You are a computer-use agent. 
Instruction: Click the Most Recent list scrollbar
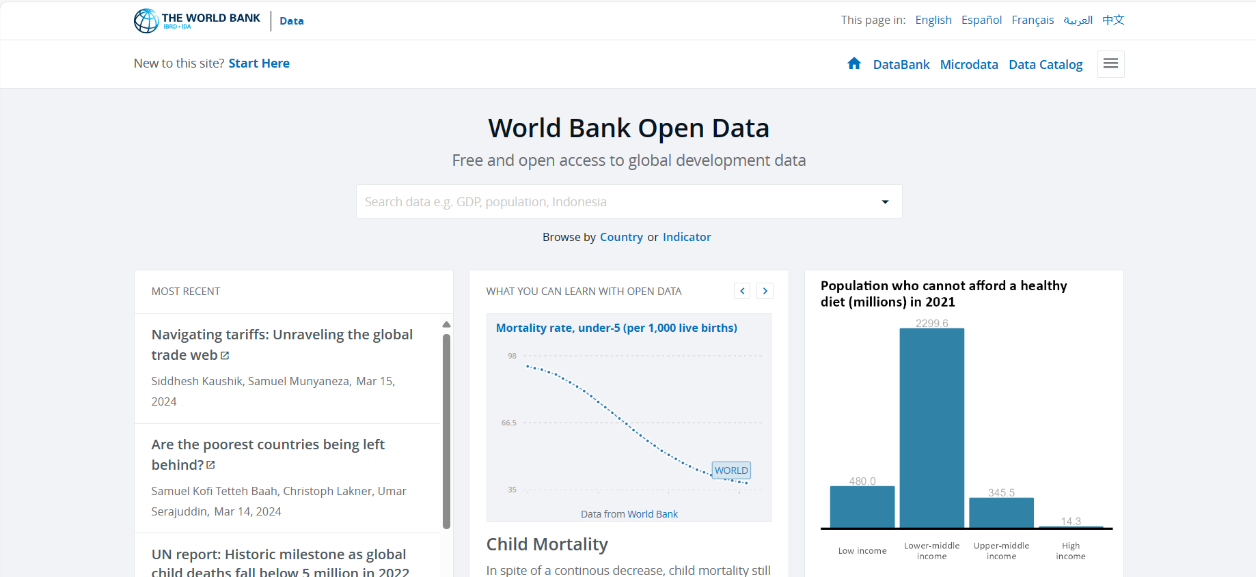(x=446, y=431)
